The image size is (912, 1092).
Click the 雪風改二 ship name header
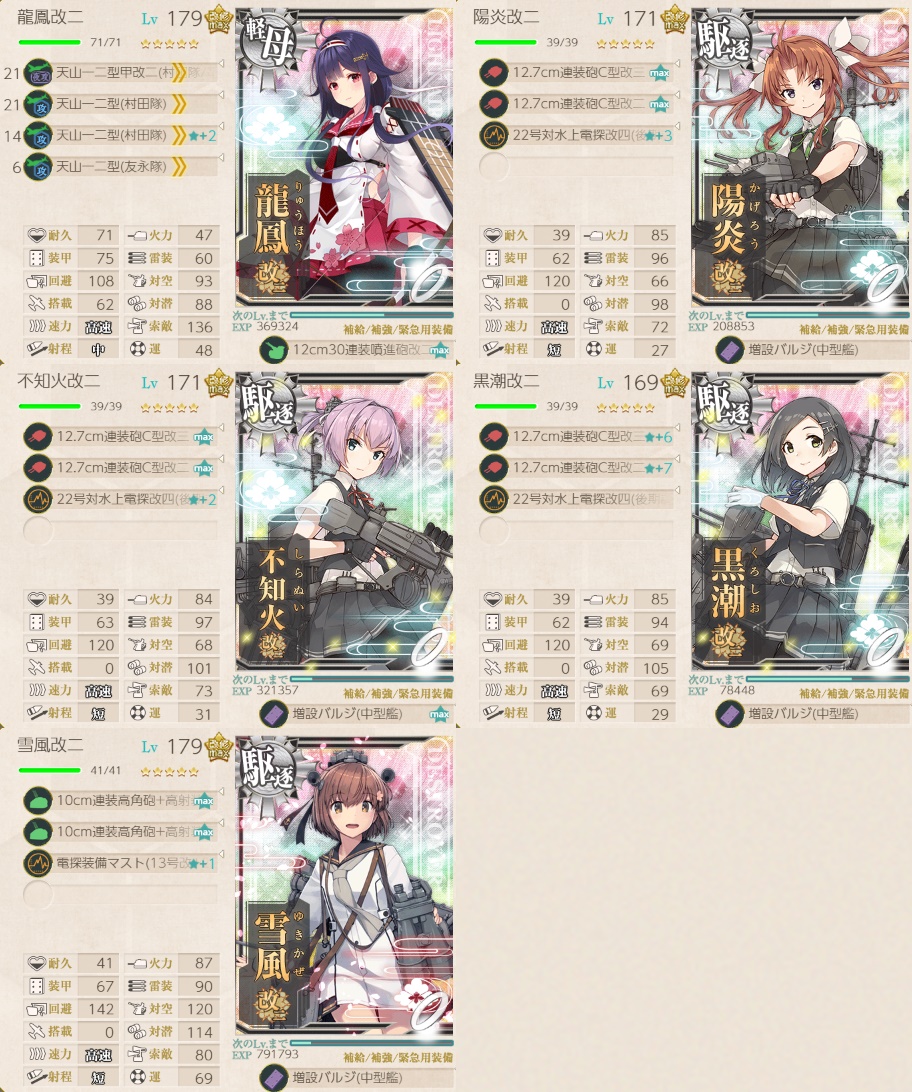pyautogui.click(x=50, y=745)
